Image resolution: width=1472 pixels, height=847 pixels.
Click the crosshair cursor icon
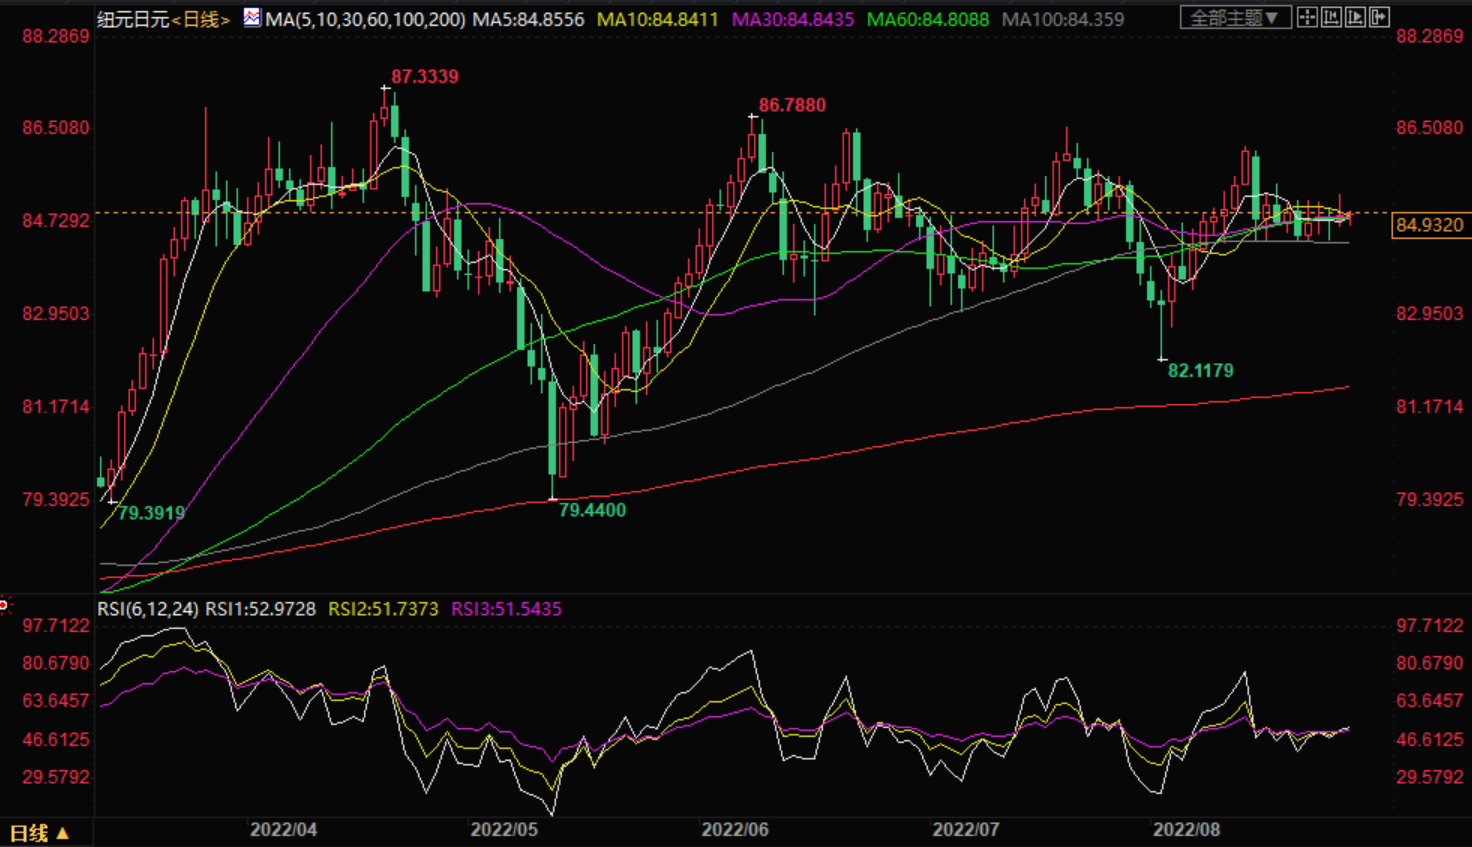(x=1307, y=18)
